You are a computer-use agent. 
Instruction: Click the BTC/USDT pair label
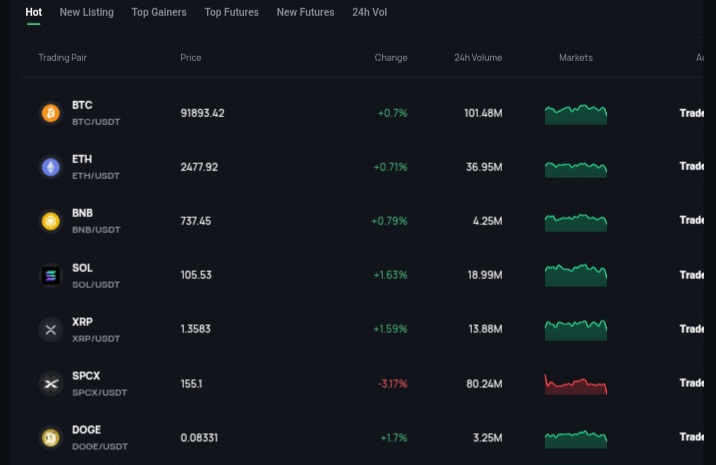coord(96,122)
